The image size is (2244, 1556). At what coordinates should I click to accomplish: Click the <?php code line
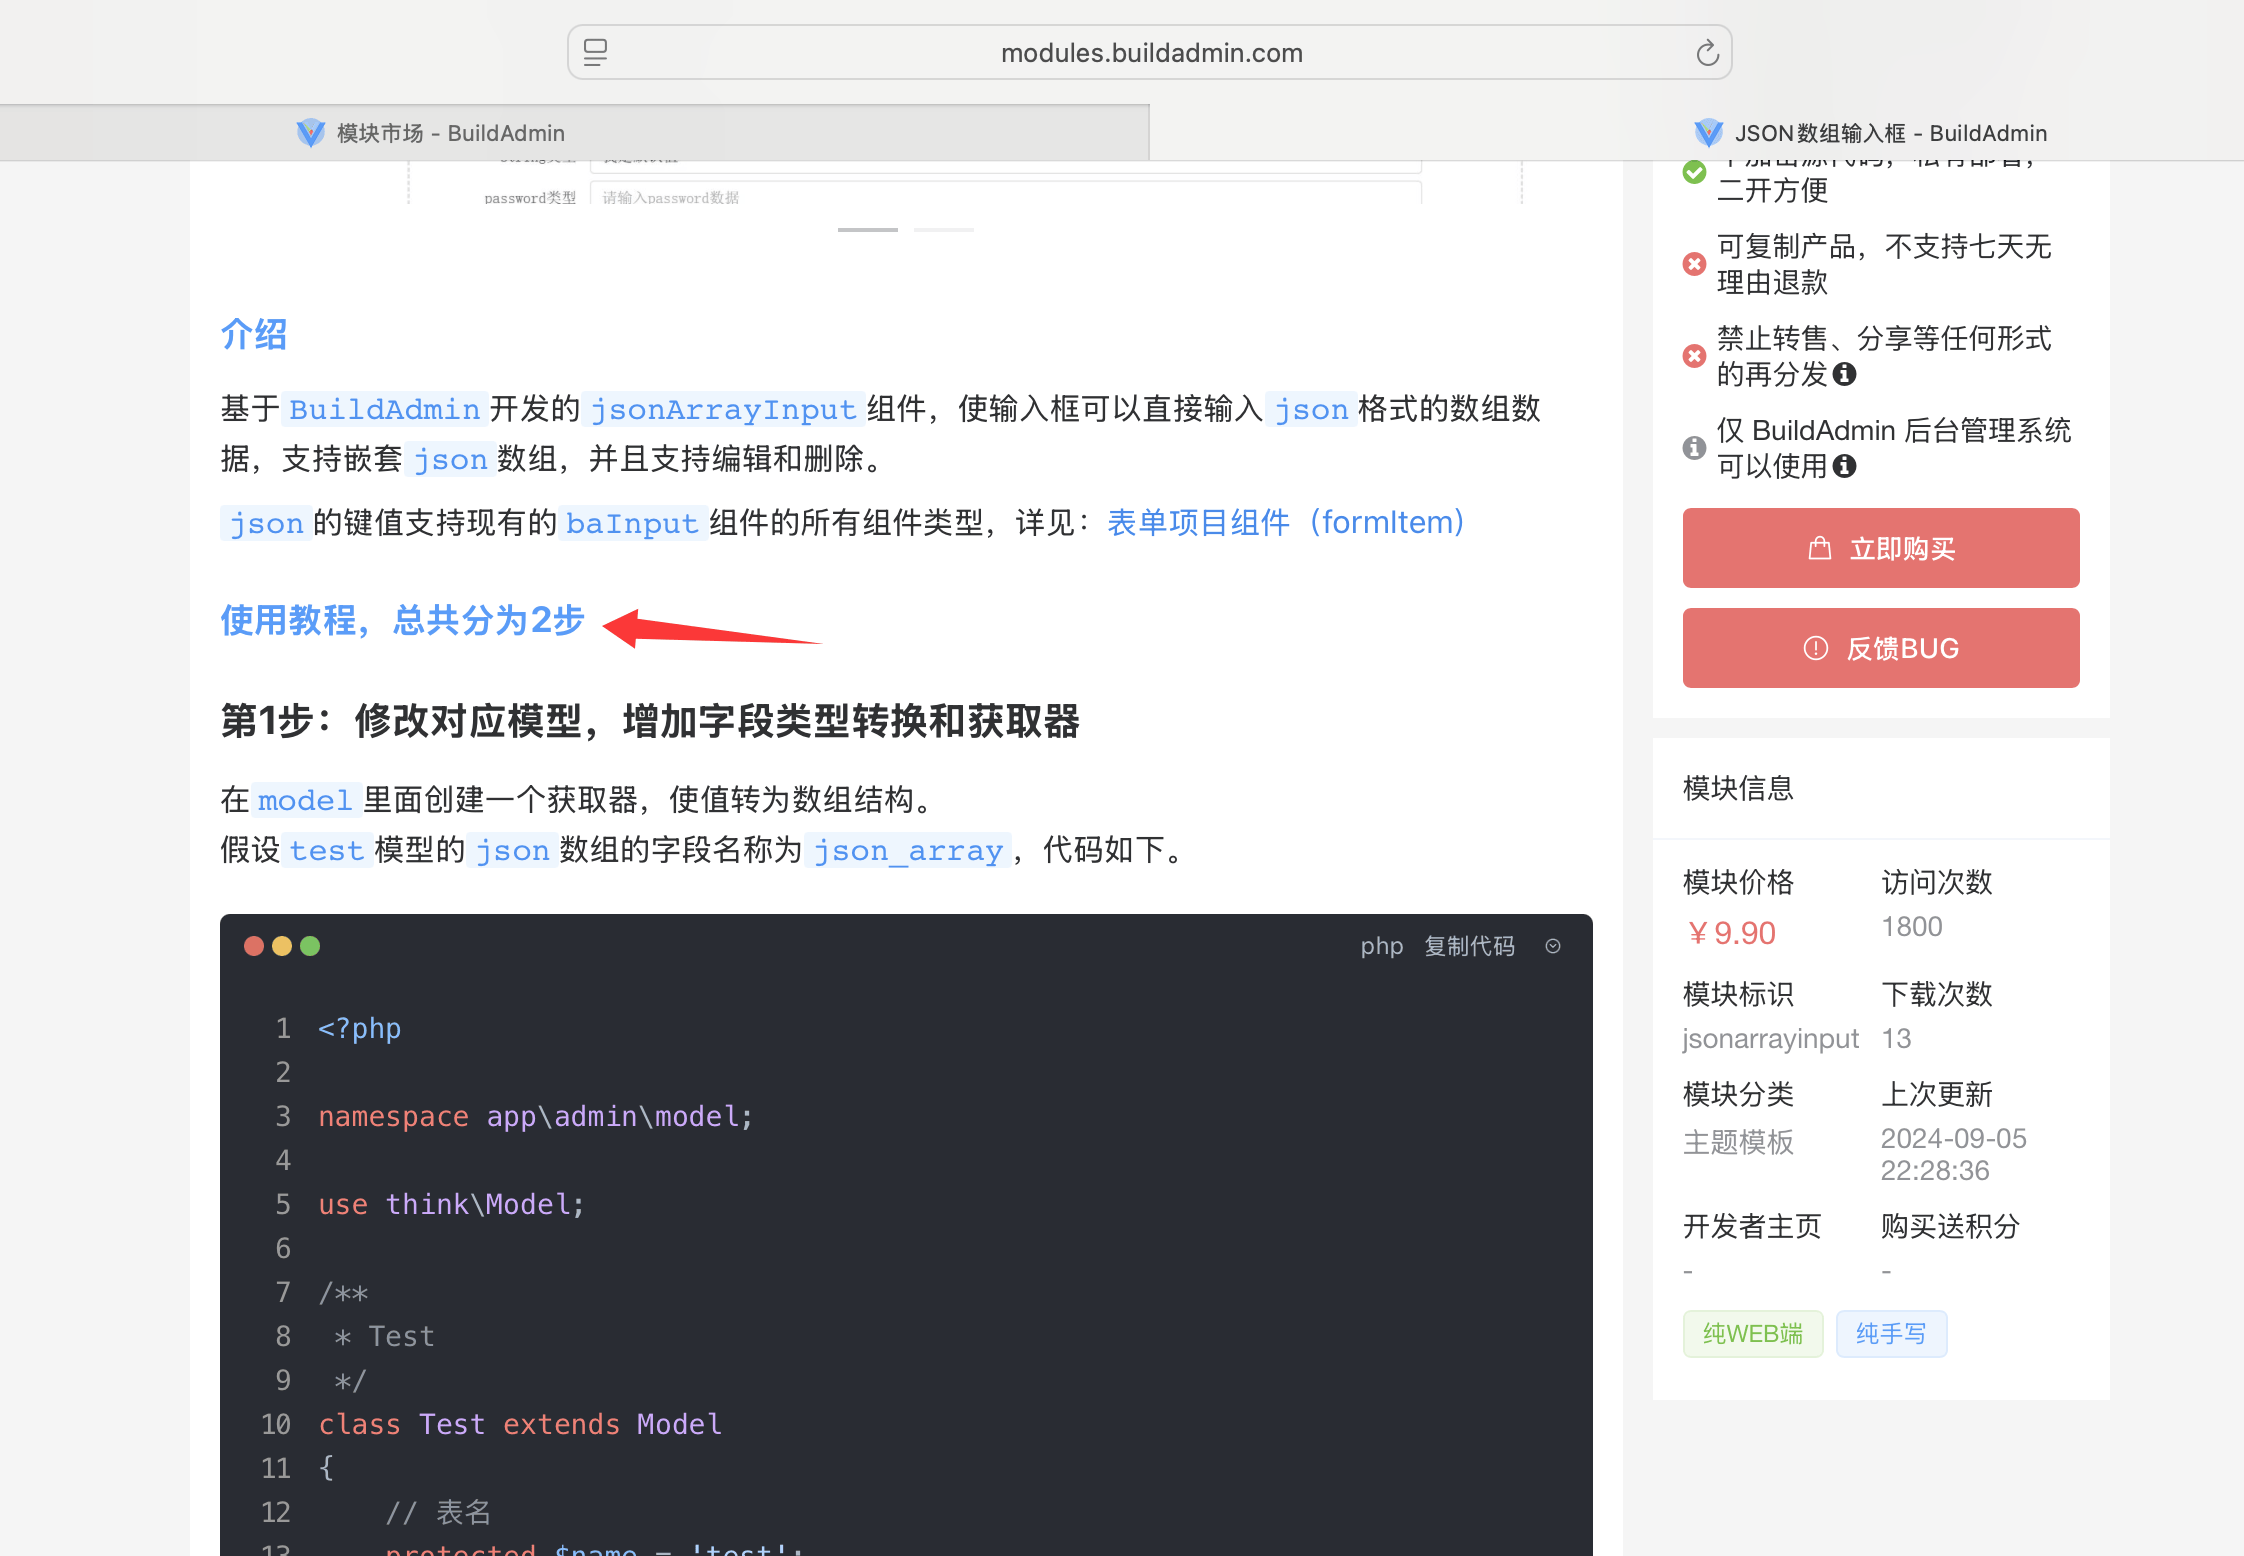[x=360, y=1028]
